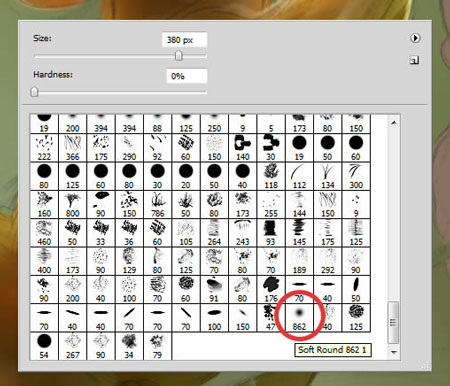Choose the tree-shaped brush labeled 800
The width and height of the screenshot is (450, 386).
72,205
